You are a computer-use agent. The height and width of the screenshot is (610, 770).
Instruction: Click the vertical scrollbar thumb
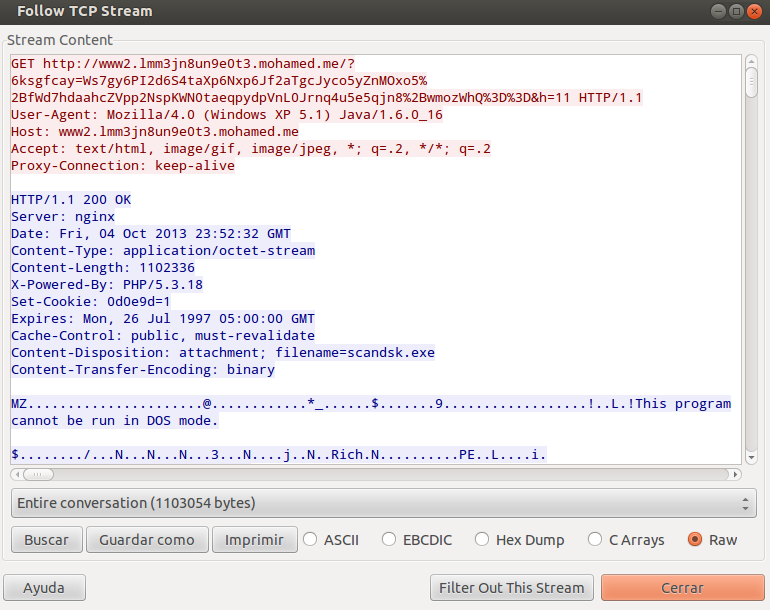[x=751, y=82]
